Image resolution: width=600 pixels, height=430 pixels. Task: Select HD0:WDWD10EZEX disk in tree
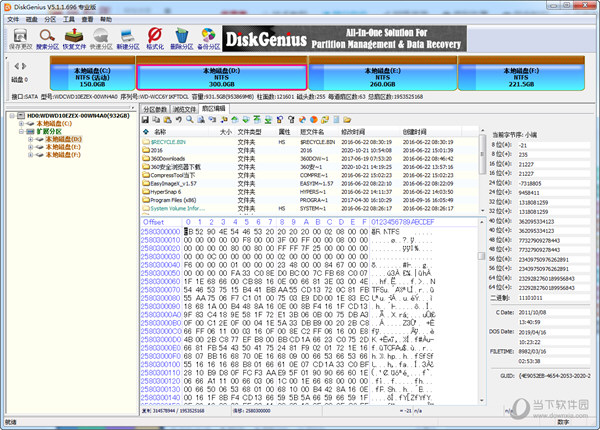click(78, 116)
